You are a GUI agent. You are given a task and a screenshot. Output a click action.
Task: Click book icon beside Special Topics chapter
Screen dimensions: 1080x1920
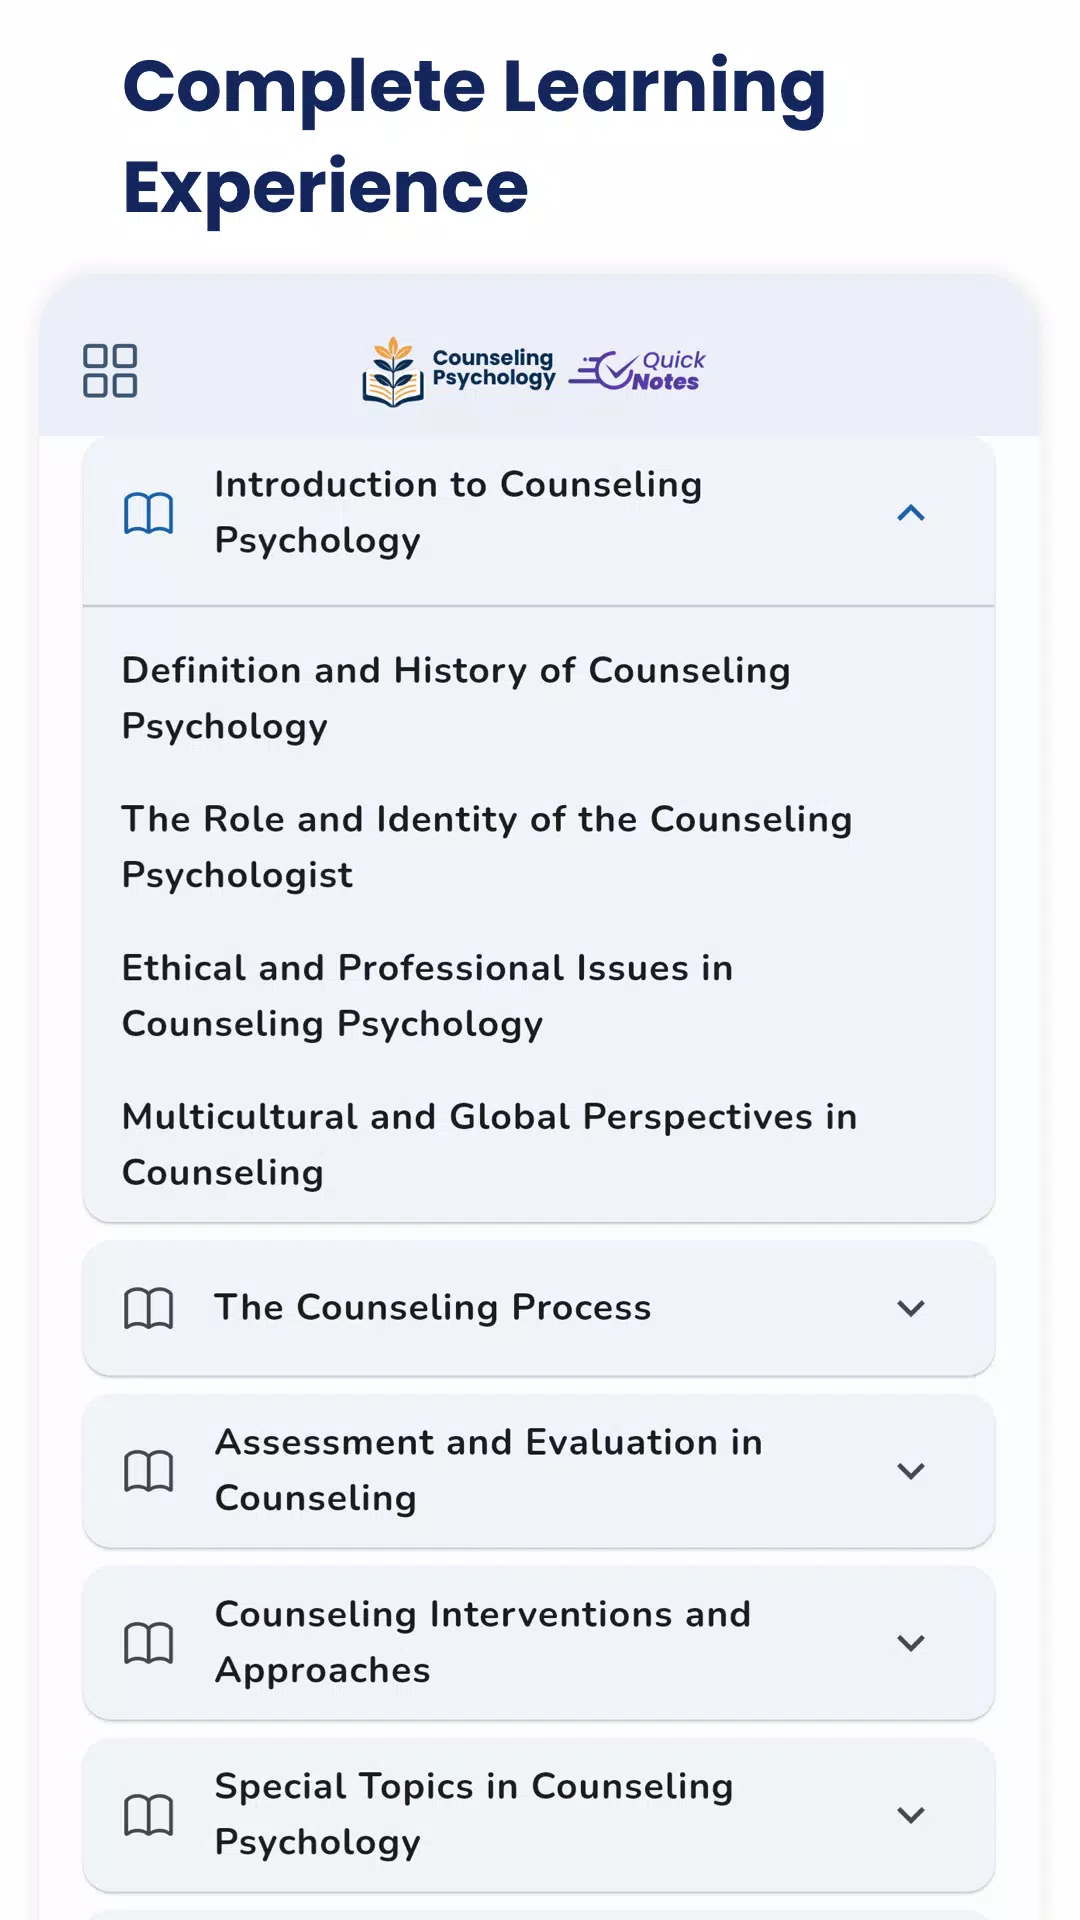(x=148, y=1815)
